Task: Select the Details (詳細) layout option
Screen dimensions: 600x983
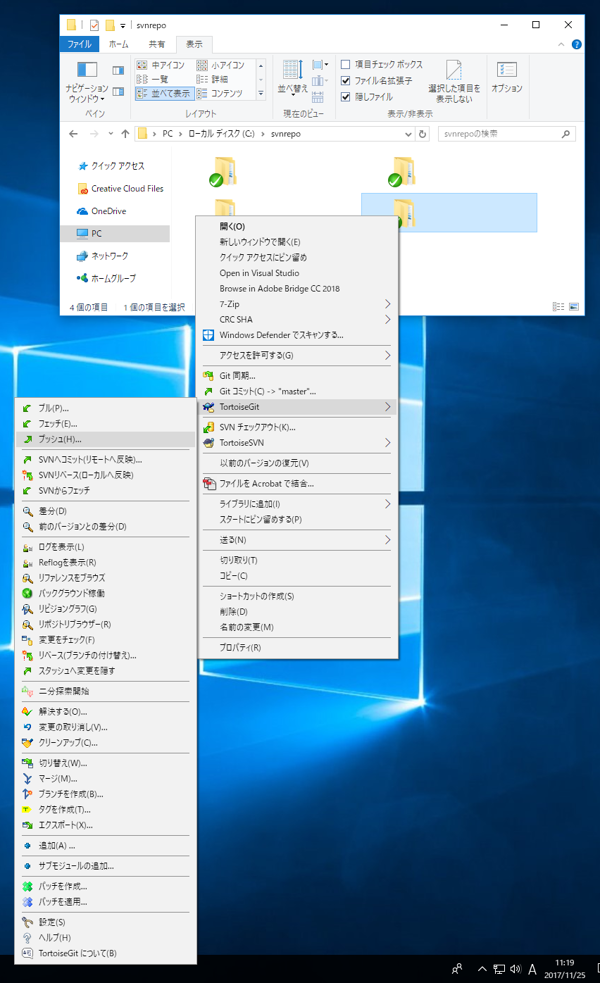Action: 212,80
